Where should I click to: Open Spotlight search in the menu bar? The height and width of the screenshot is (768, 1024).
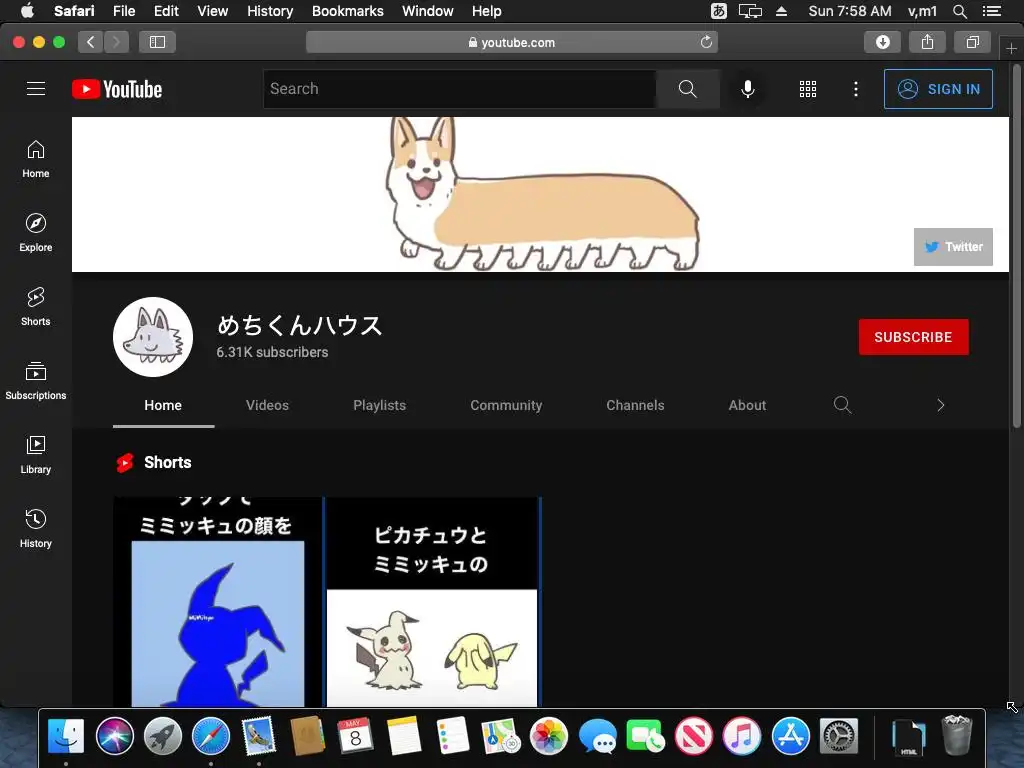[x=960, y=11]
